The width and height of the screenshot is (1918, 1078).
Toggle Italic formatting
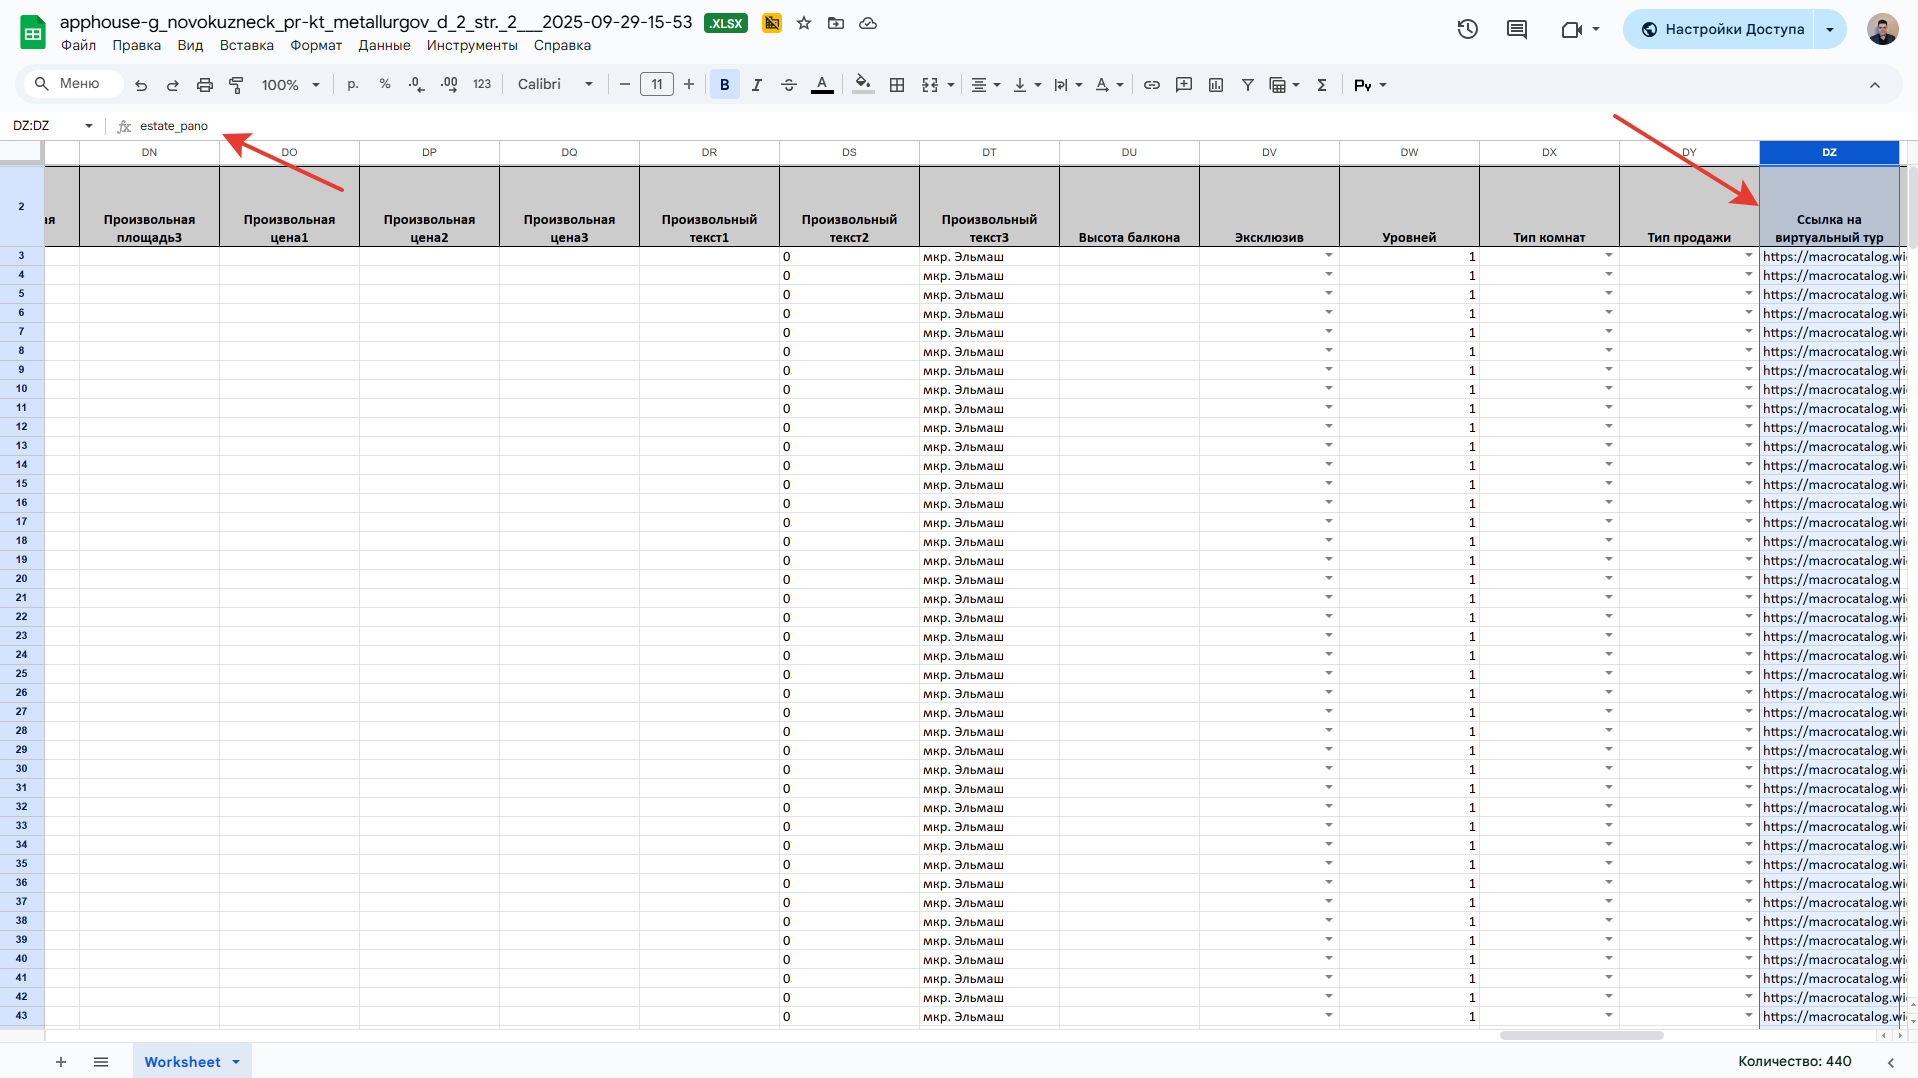757,85
